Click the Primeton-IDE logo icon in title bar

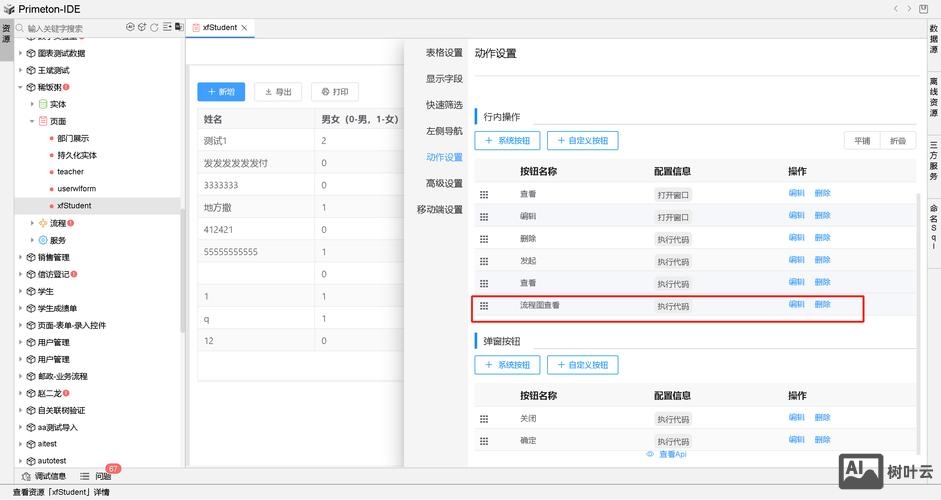pyautogui.click(x=8, y=9)
